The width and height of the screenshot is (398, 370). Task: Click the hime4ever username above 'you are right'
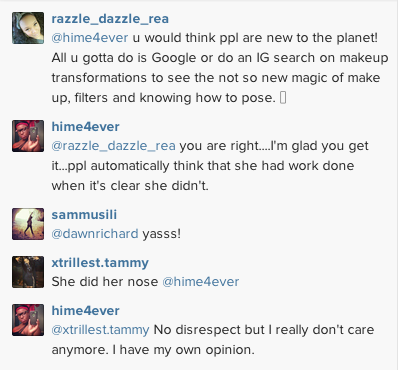tap(85, 127)
